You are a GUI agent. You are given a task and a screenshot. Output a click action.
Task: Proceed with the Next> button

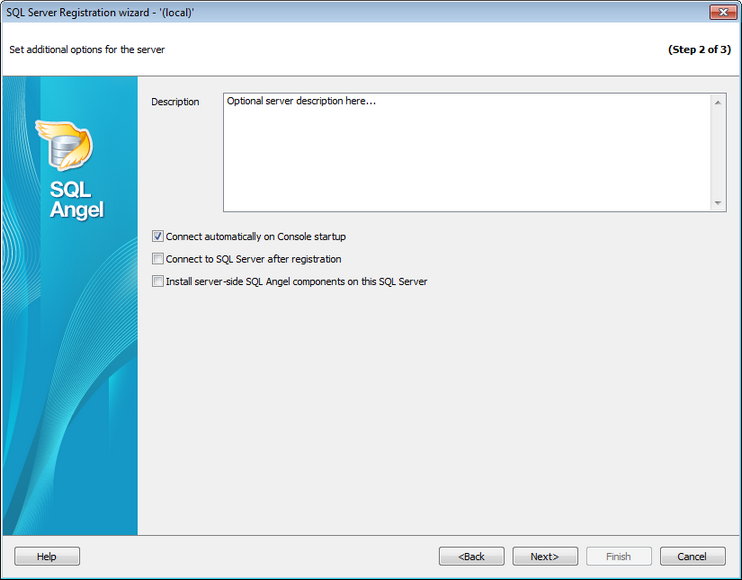click(x=545, y=556)
